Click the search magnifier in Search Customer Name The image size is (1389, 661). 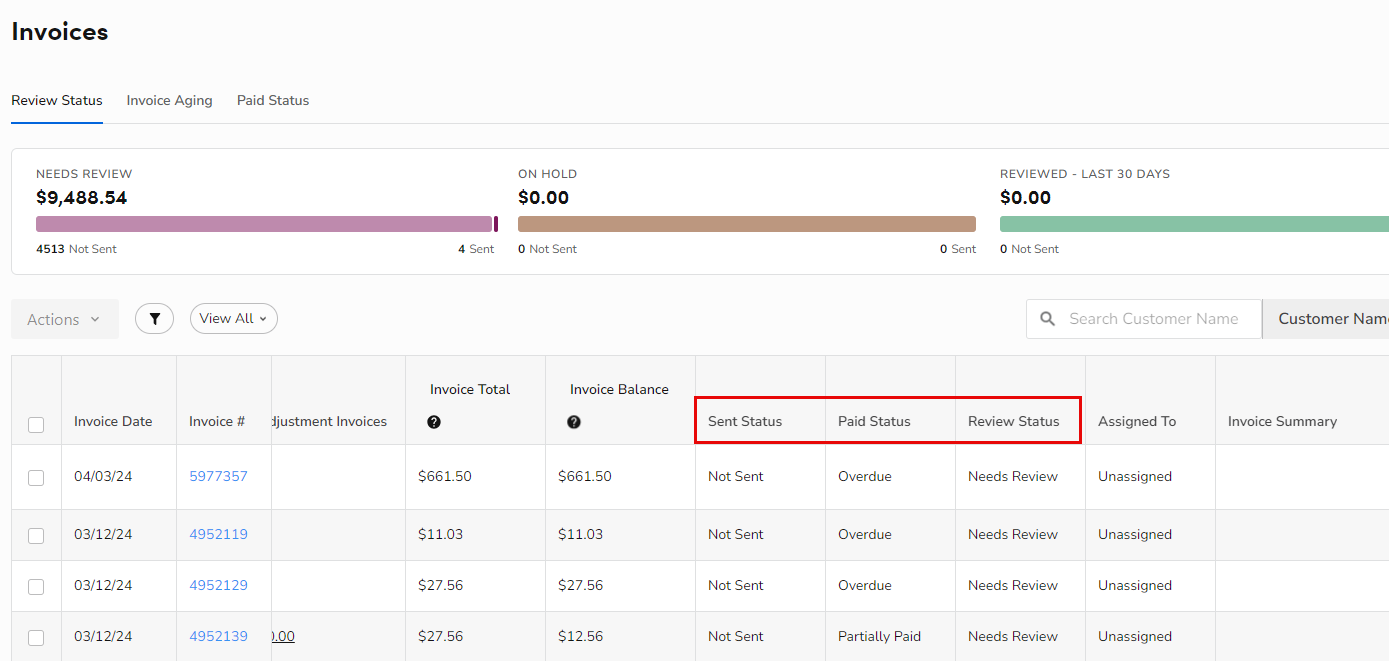click(x=1047, y=318)
